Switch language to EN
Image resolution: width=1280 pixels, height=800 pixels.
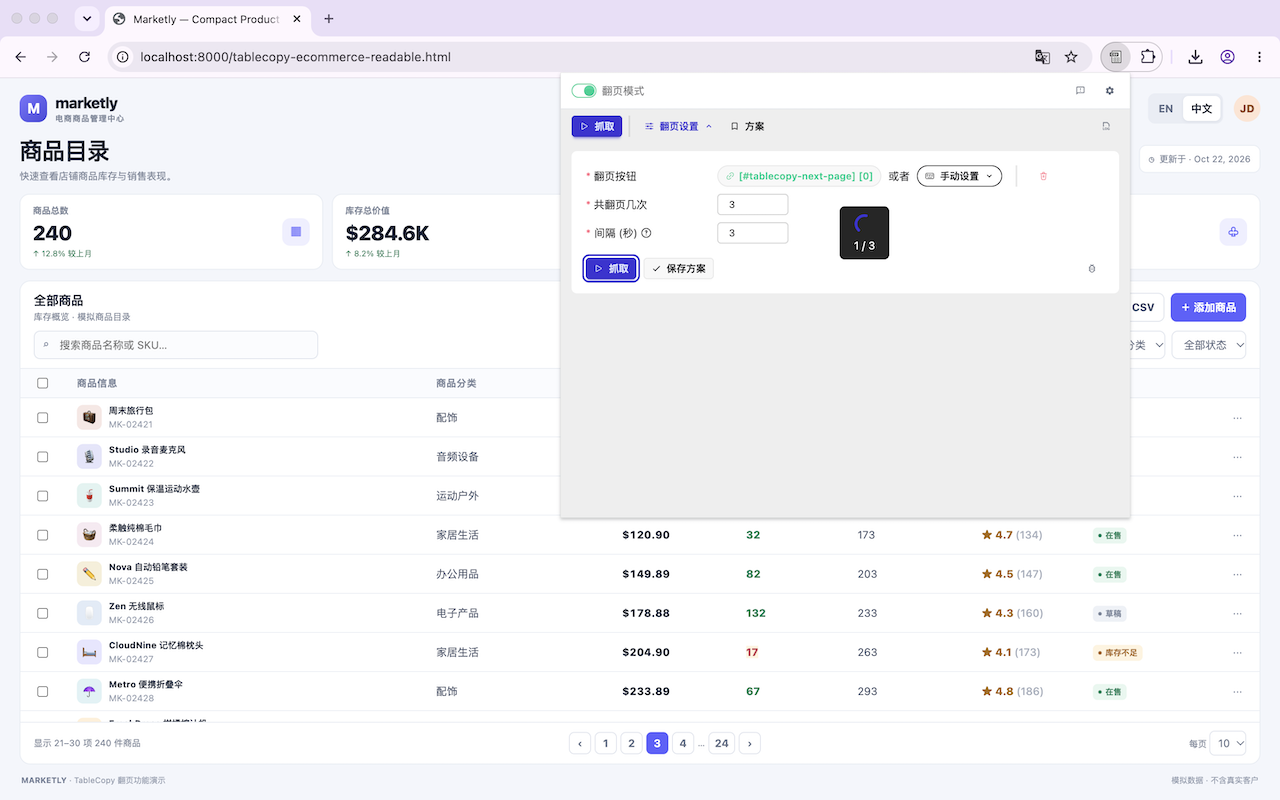1166,109
